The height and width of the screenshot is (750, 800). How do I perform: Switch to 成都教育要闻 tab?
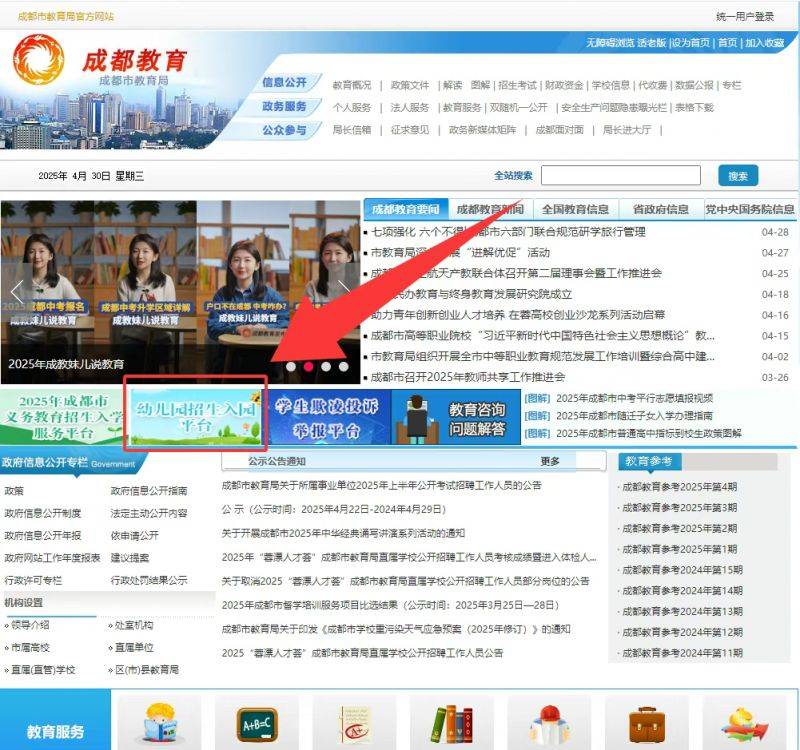406,210
